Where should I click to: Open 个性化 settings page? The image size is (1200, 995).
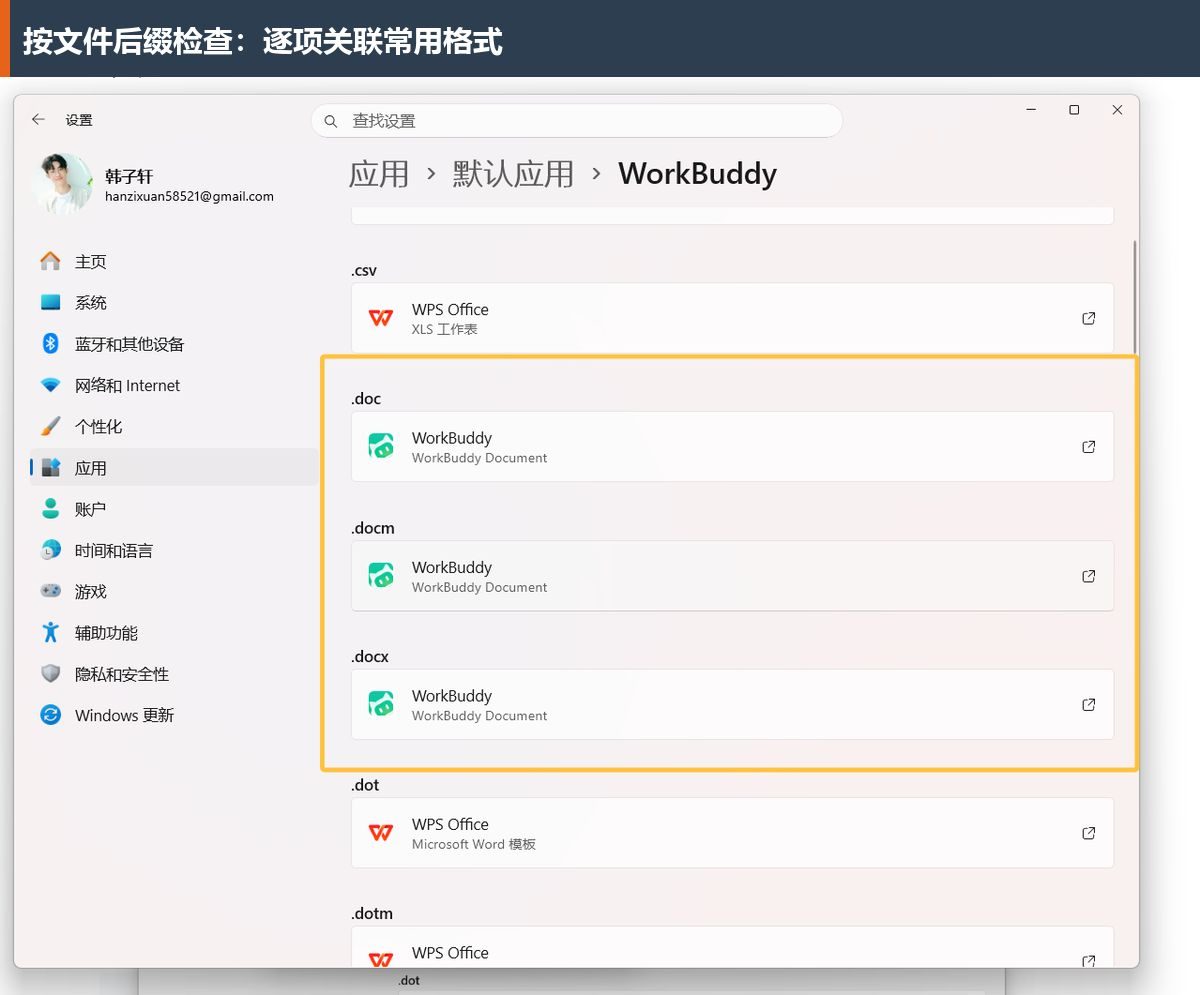coord(174,426)
